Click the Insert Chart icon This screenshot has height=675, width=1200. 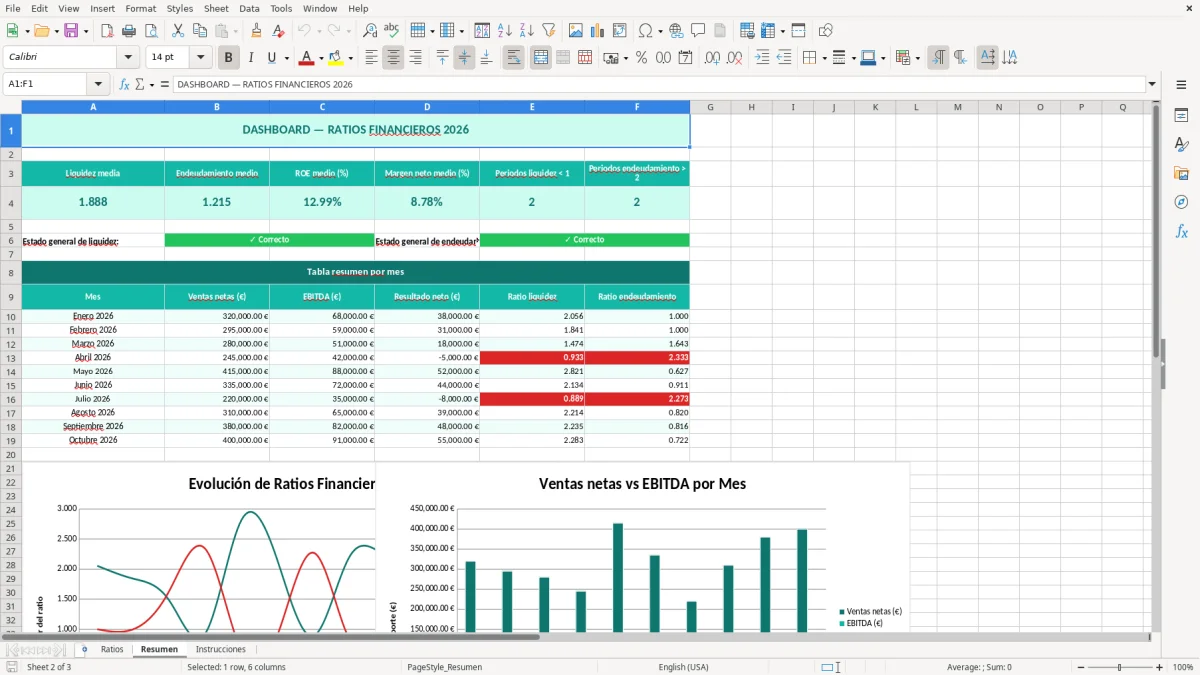tap(597, 31)
